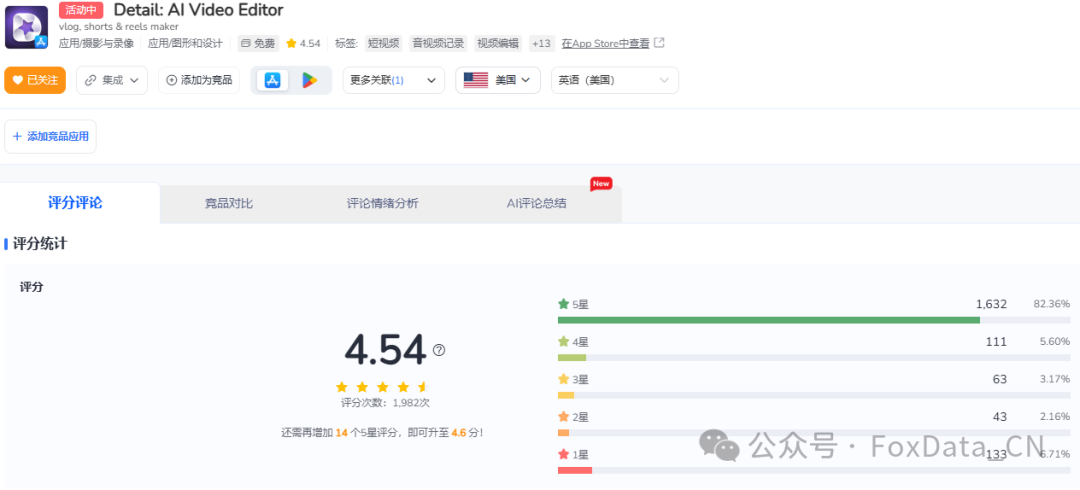The width and height of the screenshot is (1080, 490).
Task: Click the 5星 green rating bar
Action: pos(814,320)
